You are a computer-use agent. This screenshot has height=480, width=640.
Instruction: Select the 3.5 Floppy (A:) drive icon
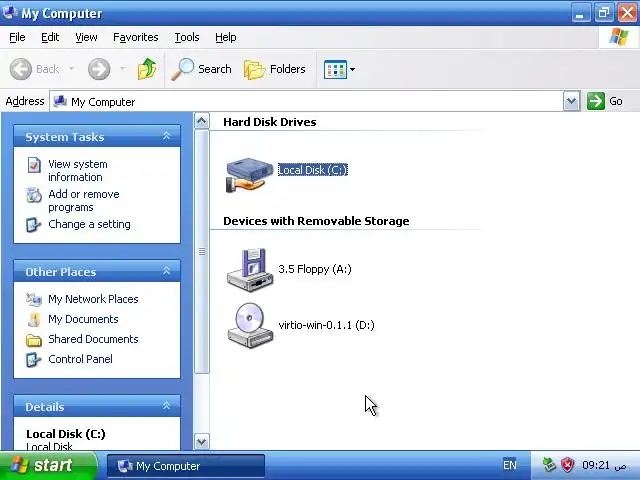pos(250,270)
